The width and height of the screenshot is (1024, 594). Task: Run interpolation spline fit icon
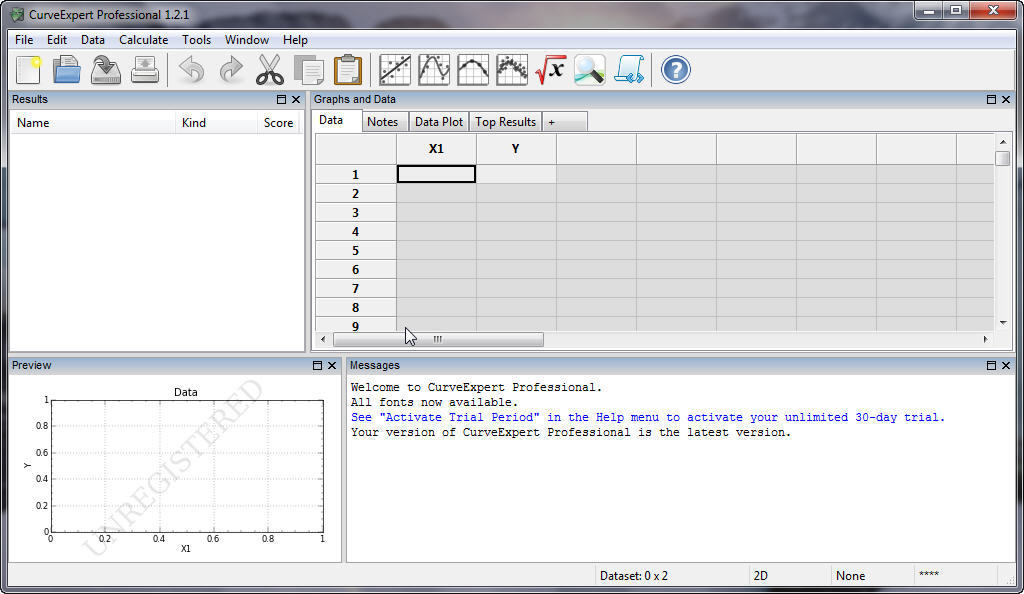[434, 70]
